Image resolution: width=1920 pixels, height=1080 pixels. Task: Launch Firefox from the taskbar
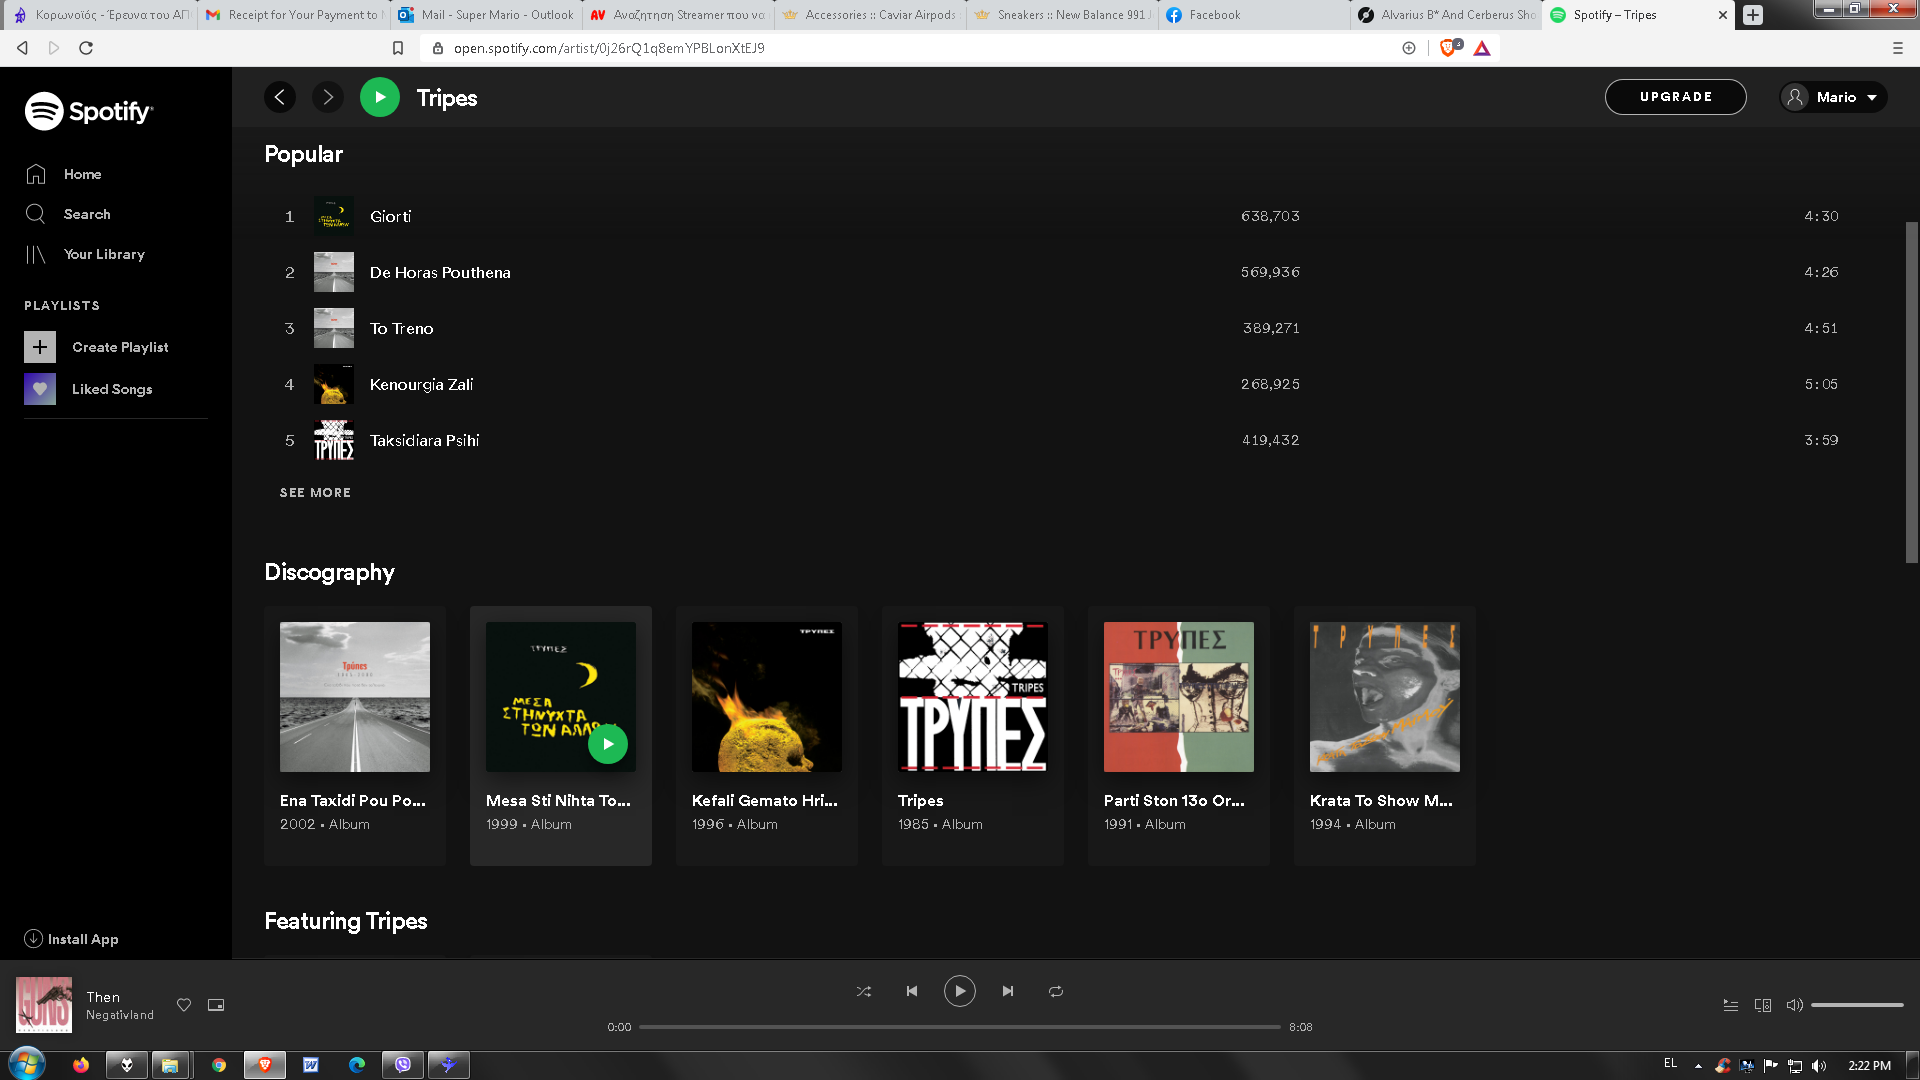(81, 1065)
